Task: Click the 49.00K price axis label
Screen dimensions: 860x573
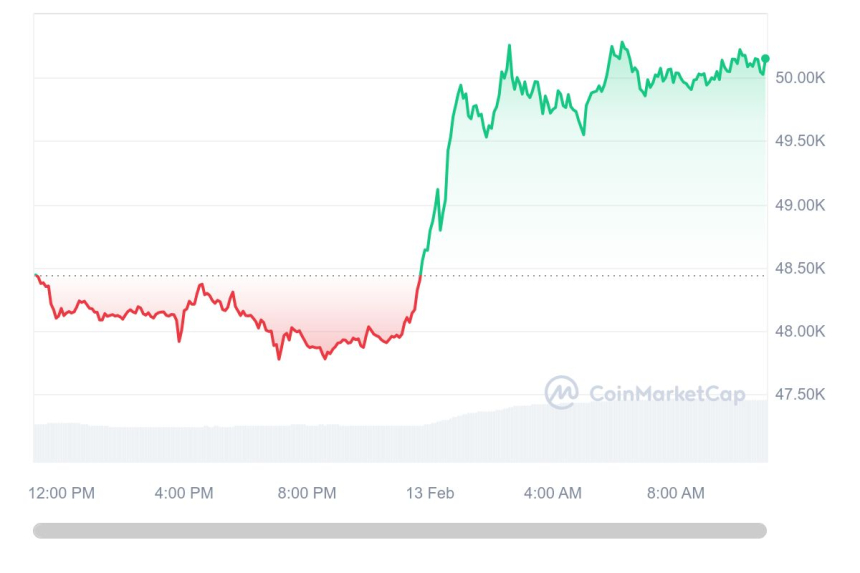Action: click(x=800, y=205)
